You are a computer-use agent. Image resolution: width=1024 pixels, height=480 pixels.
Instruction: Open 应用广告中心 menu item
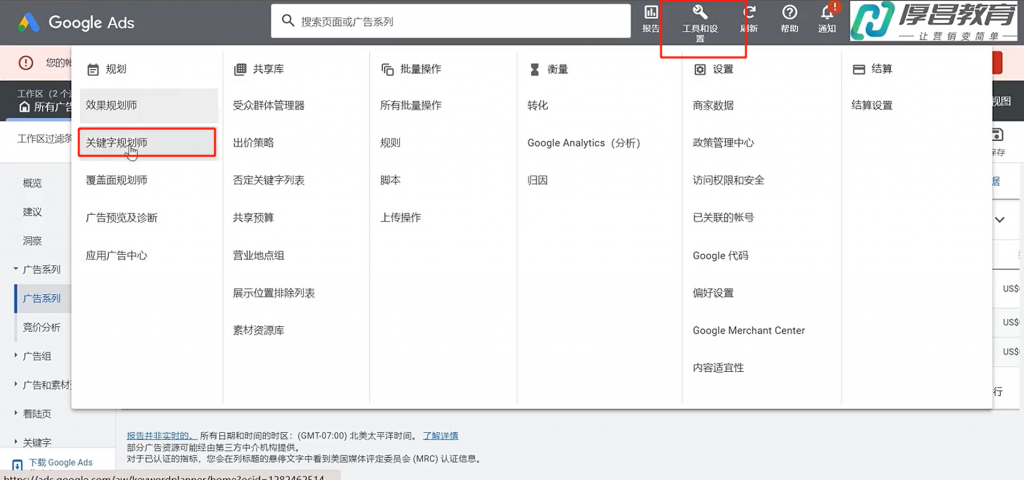point(116,255)
